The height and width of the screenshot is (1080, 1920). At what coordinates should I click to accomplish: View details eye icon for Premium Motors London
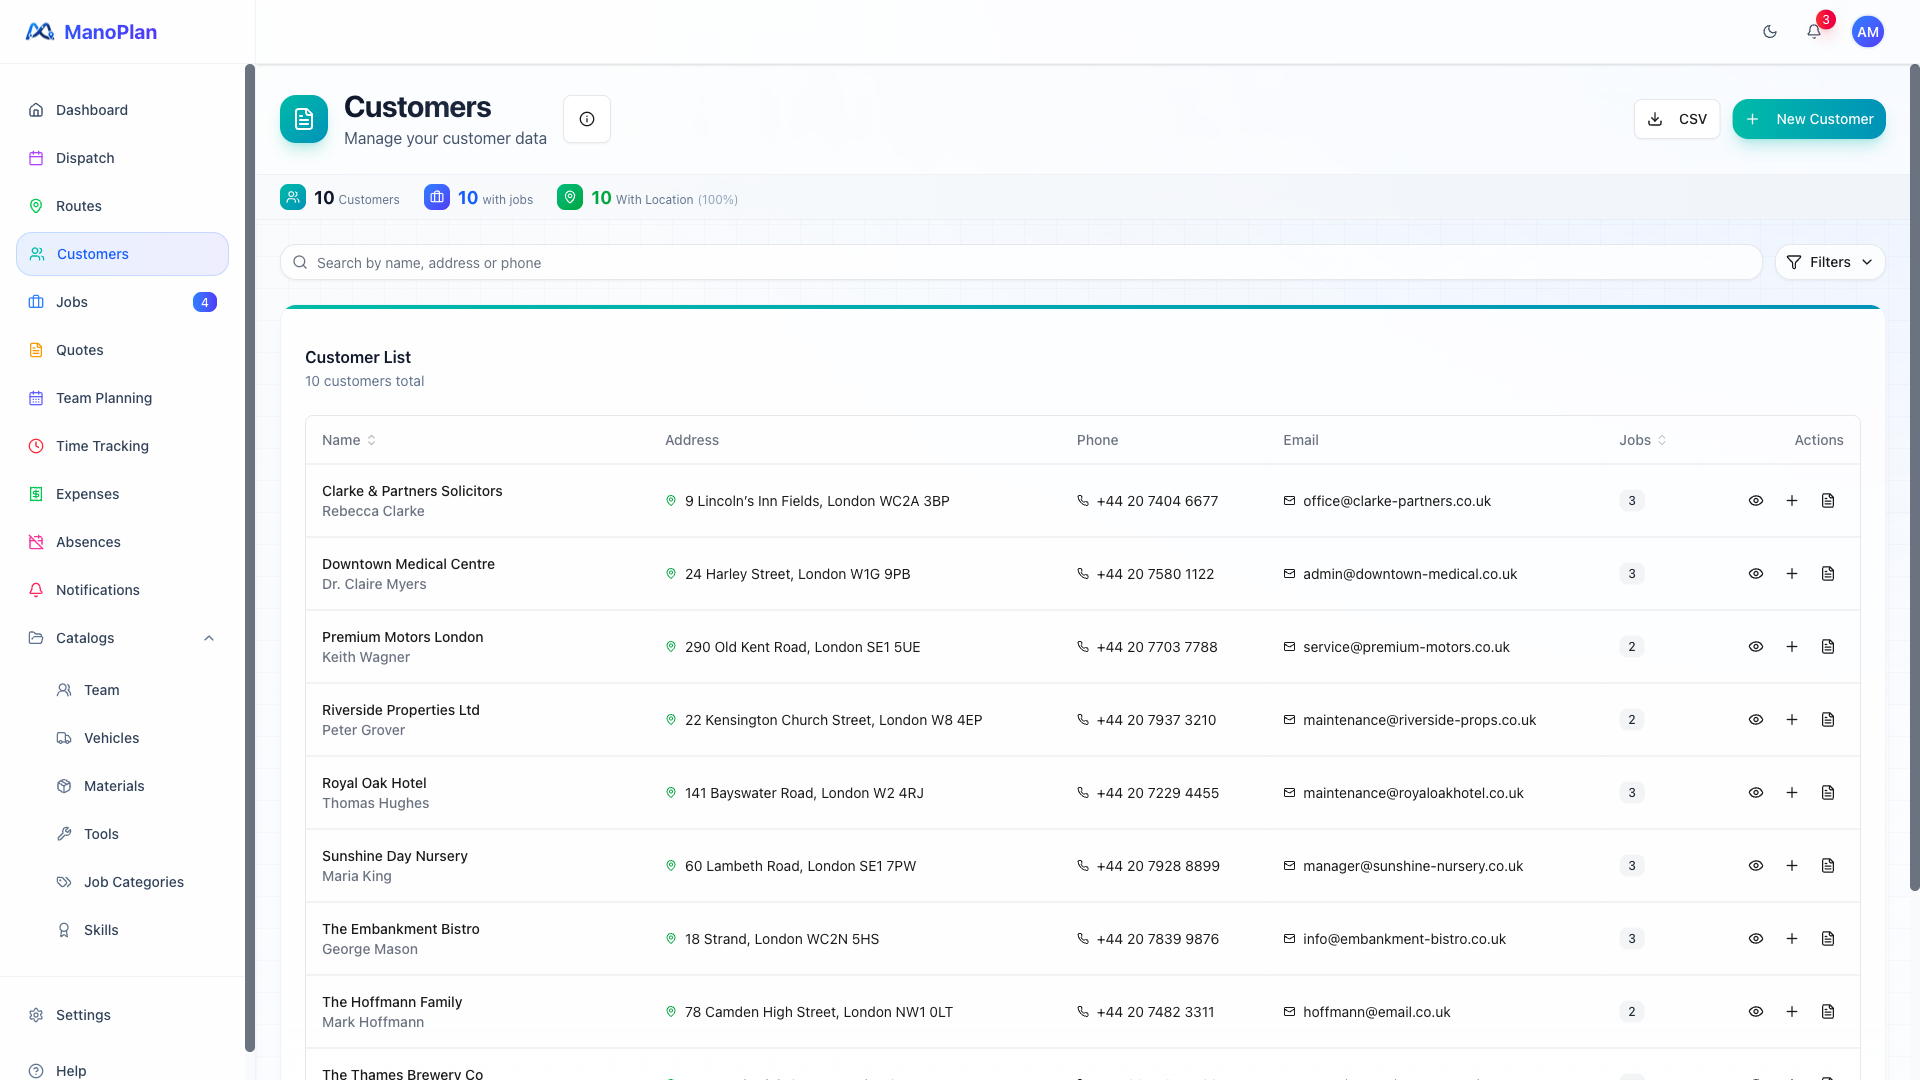1756,647
